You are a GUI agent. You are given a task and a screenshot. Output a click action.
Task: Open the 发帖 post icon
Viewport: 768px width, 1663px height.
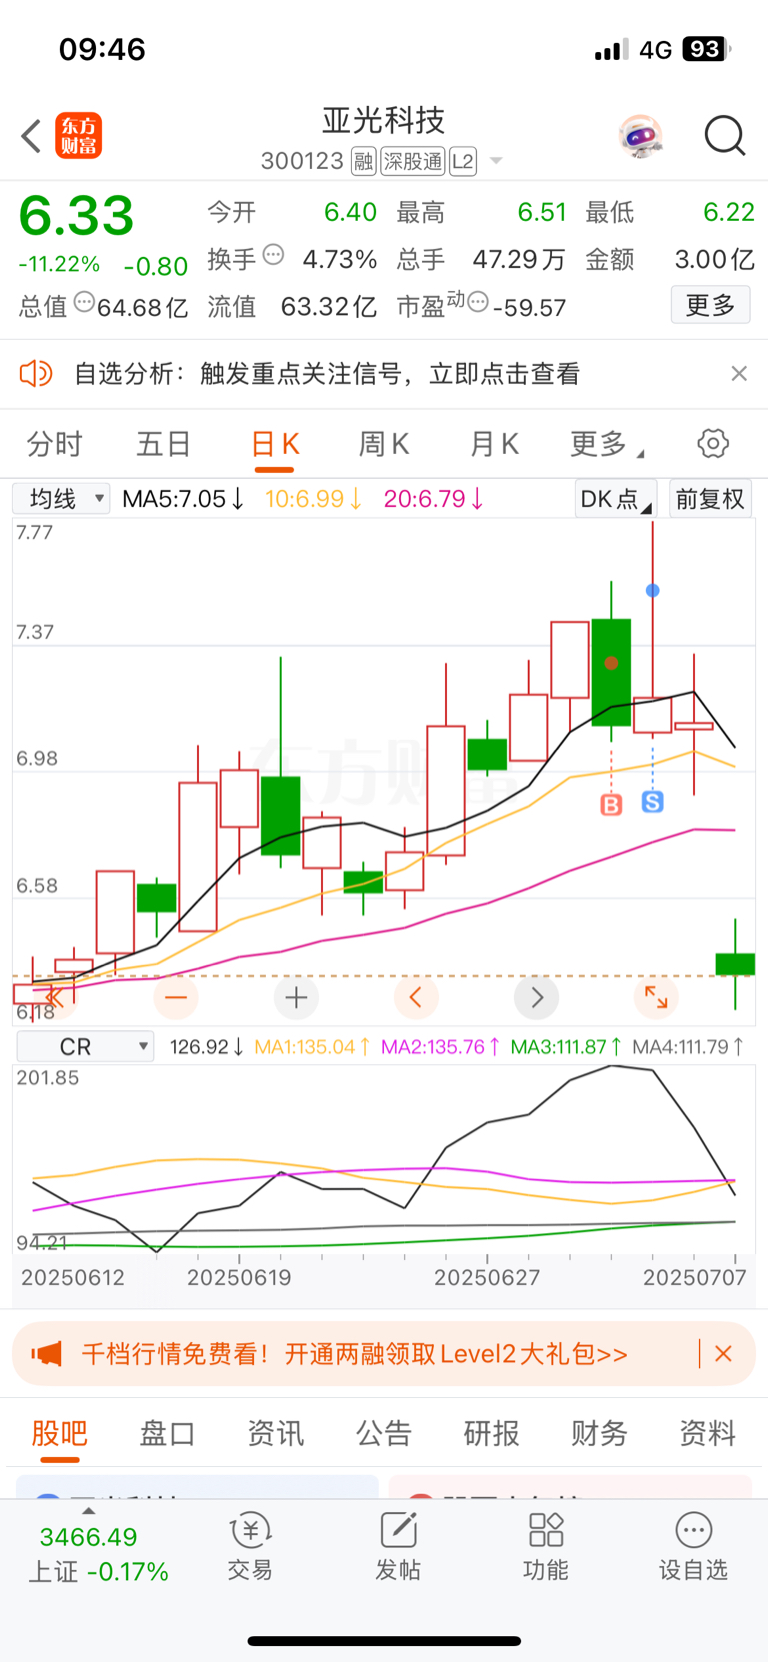coord(398,1546)
